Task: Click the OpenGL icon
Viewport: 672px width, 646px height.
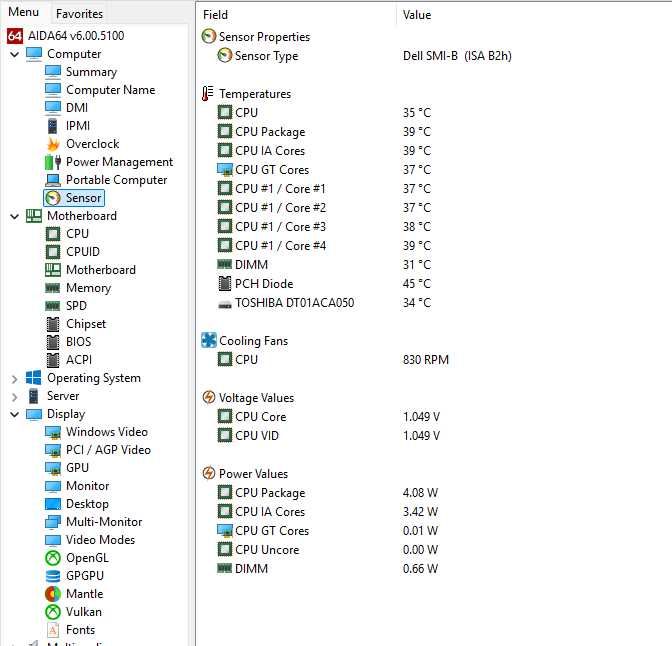Action: (x=53, y=558)
